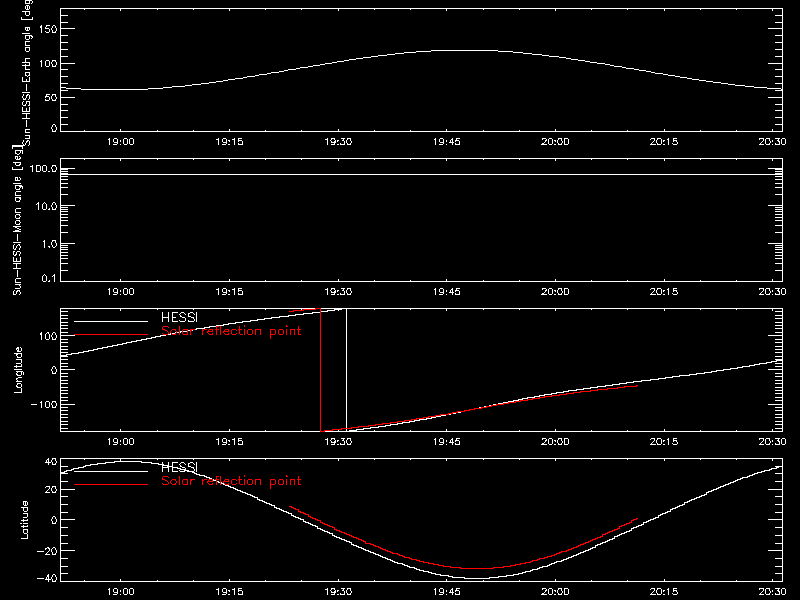Click 19:30 under the Latitude plot
This screenshot has height=600, width=800.
tap(338, 592)
